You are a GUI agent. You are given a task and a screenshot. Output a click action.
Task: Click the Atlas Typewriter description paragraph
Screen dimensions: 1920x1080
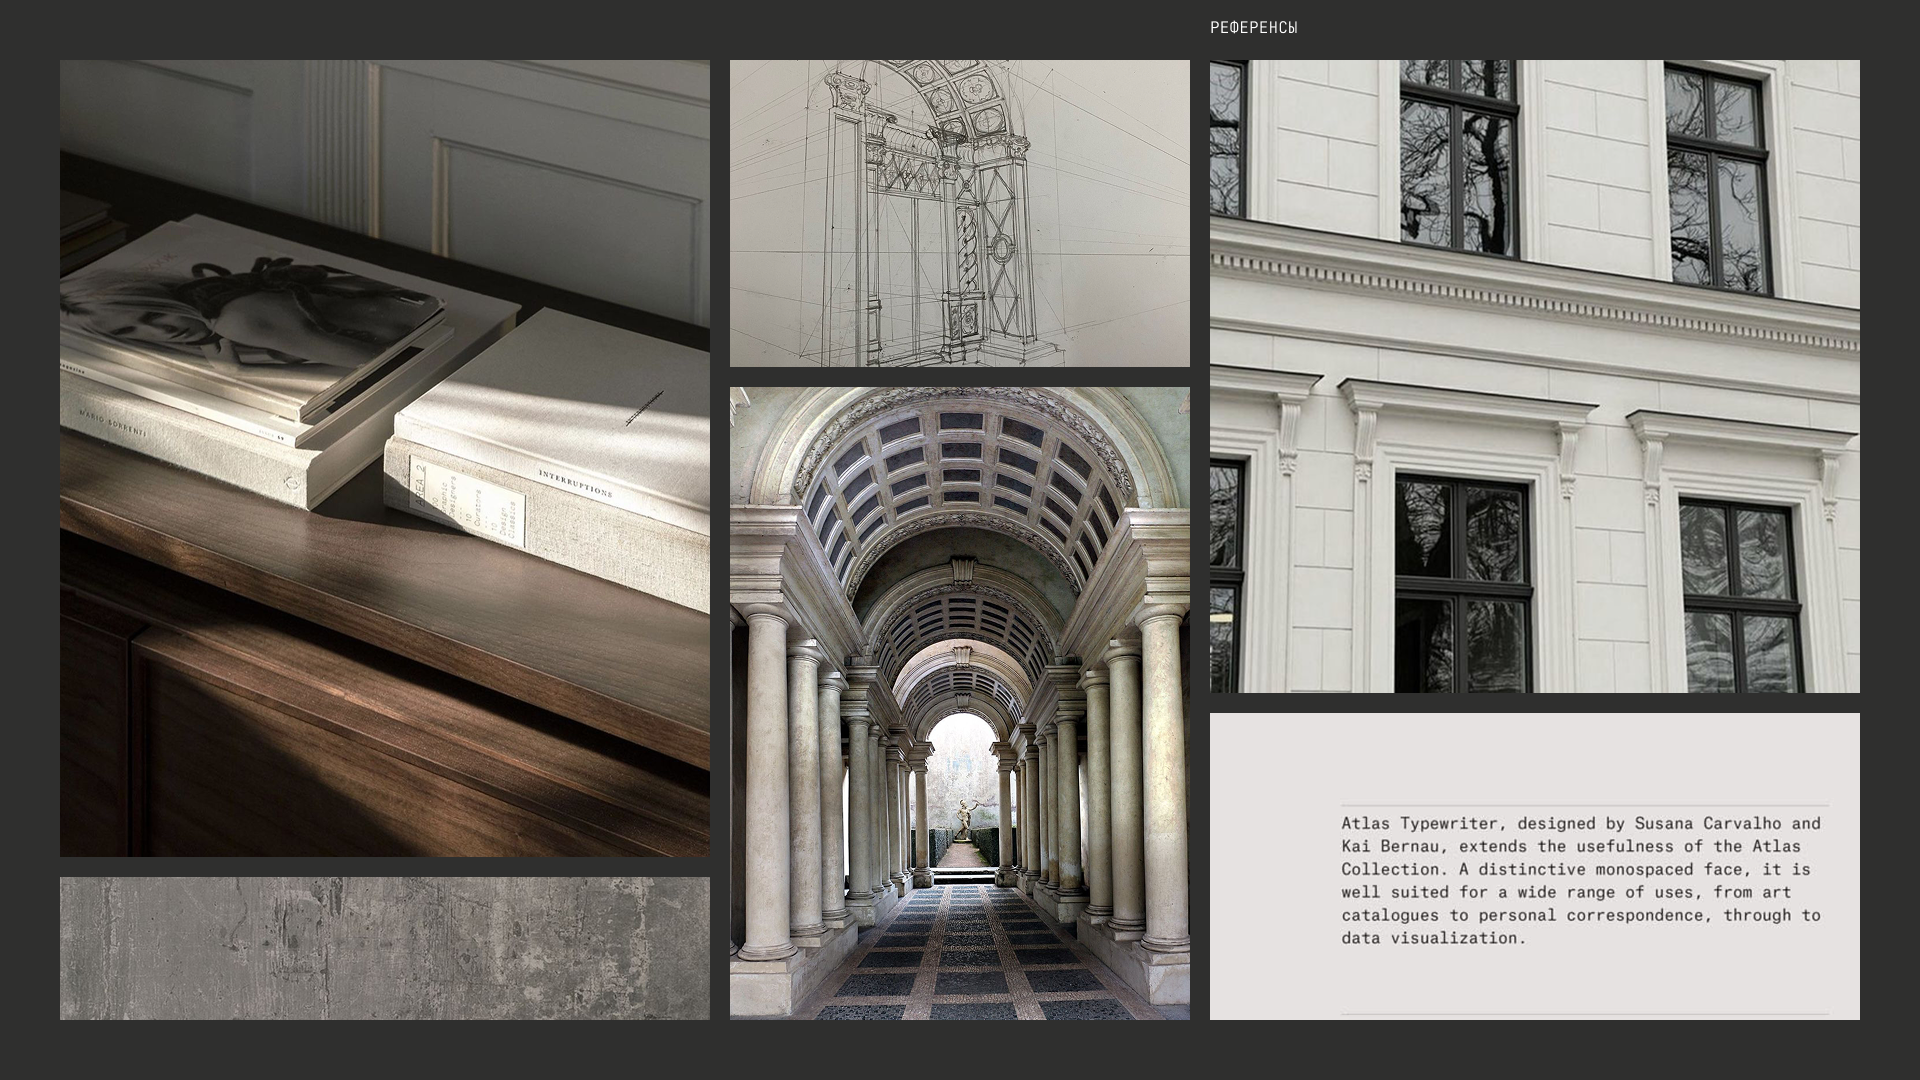coord(1582,880)
